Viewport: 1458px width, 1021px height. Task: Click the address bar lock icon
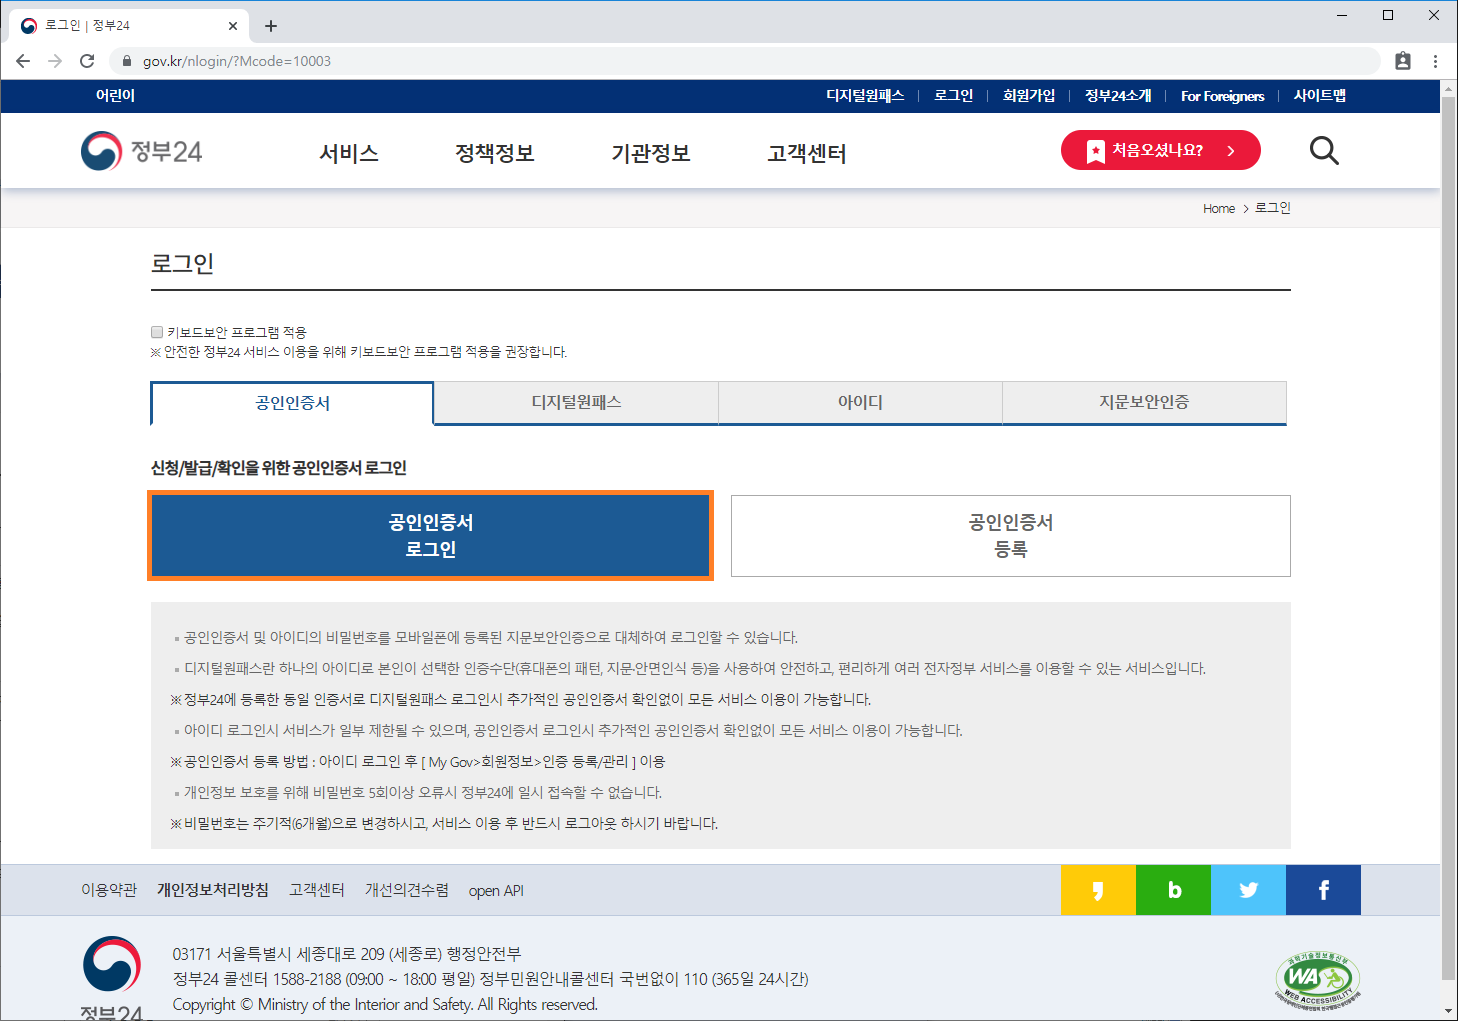(x=126, y=61)
